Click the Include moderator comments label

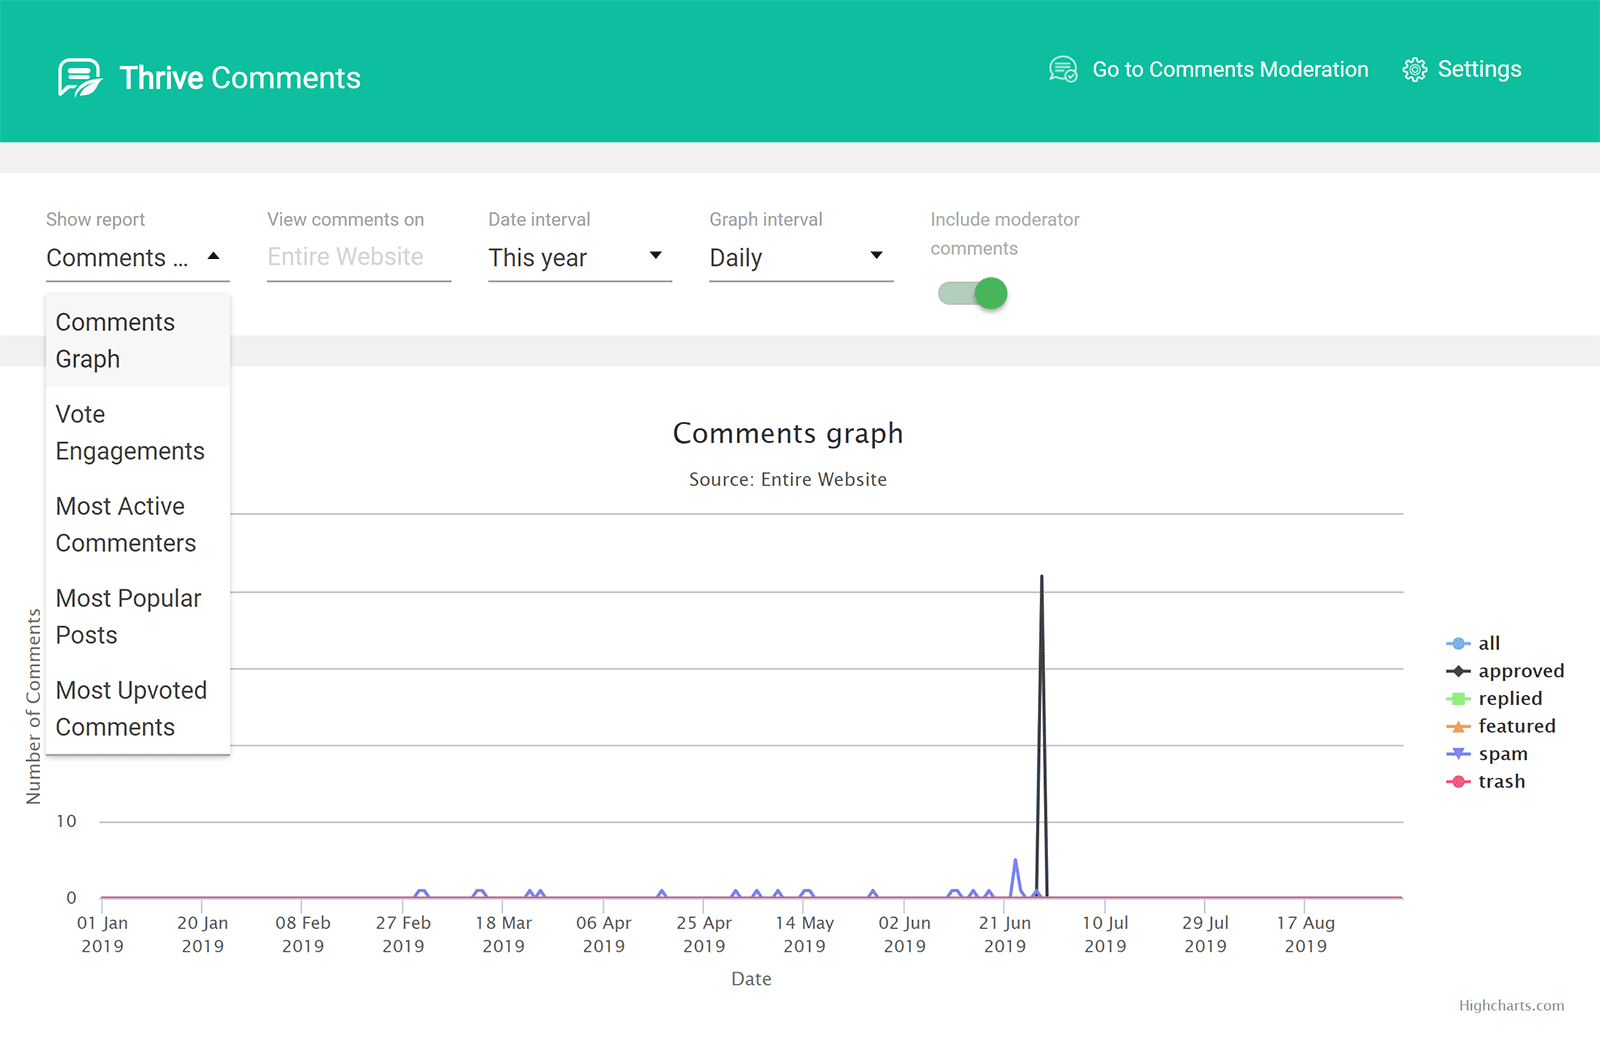point(1005,233)
